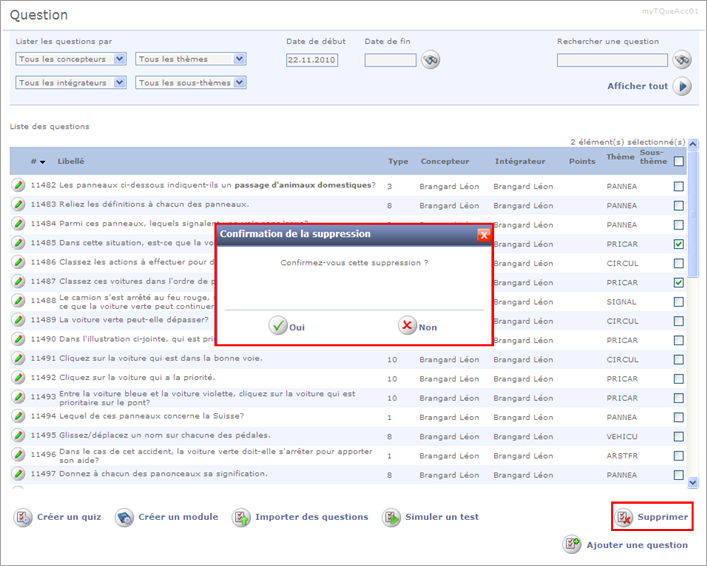
Task: Click the edit pencil icon for question 11494
Action: click(x=18, y=417)
